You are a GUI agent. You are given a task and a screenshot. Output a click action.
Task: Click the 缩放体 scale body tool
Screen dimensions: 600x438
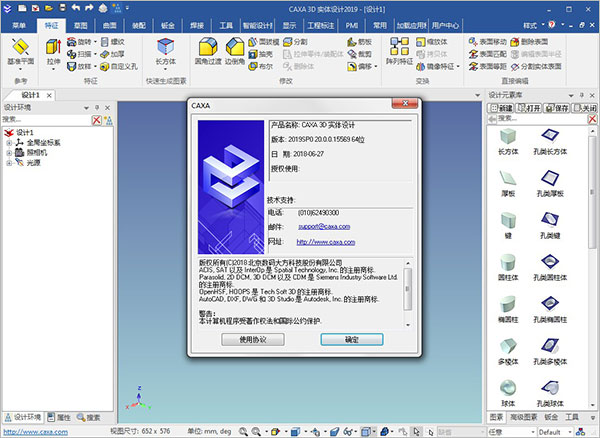[x=432, y=42]
